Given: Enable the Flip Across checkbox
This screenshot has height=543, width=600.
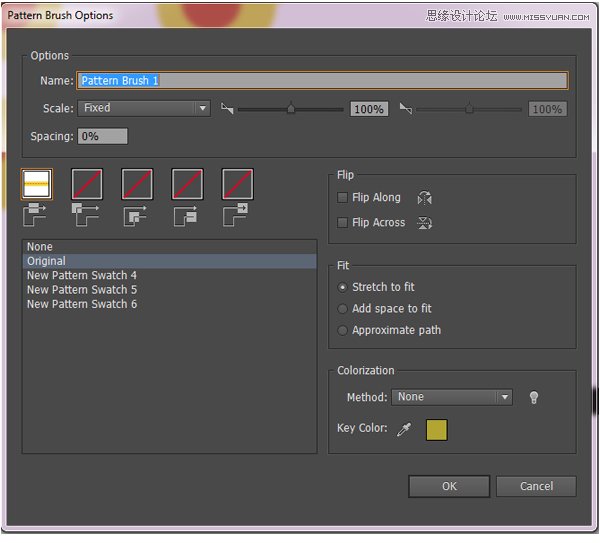Looking at the screenshot, I should point(342,222).
